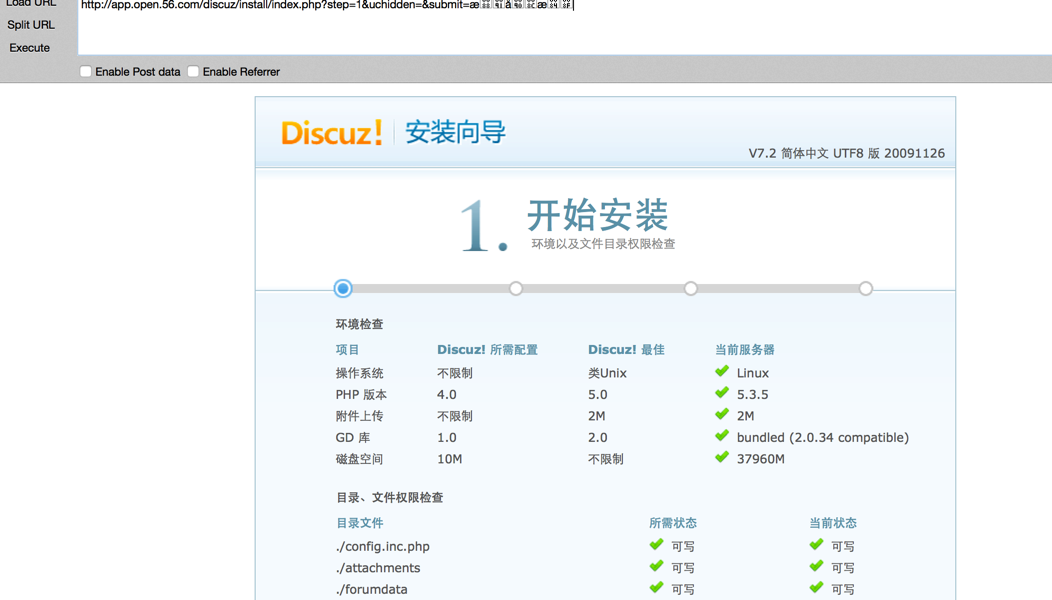This screenshot has height=600, width=1052.
Task: Click the 安装向导 heading text
Action: [455, 132]
